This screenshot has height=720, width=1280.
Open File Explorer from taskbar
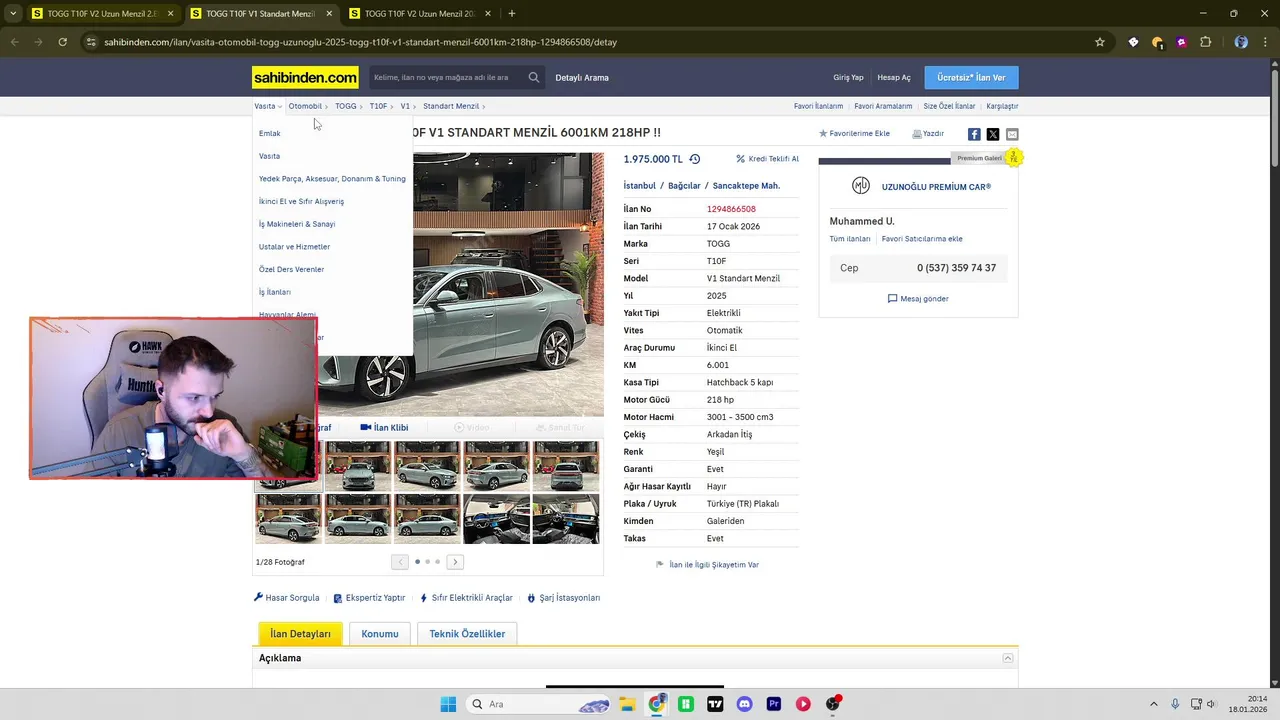tap(626, 704)
